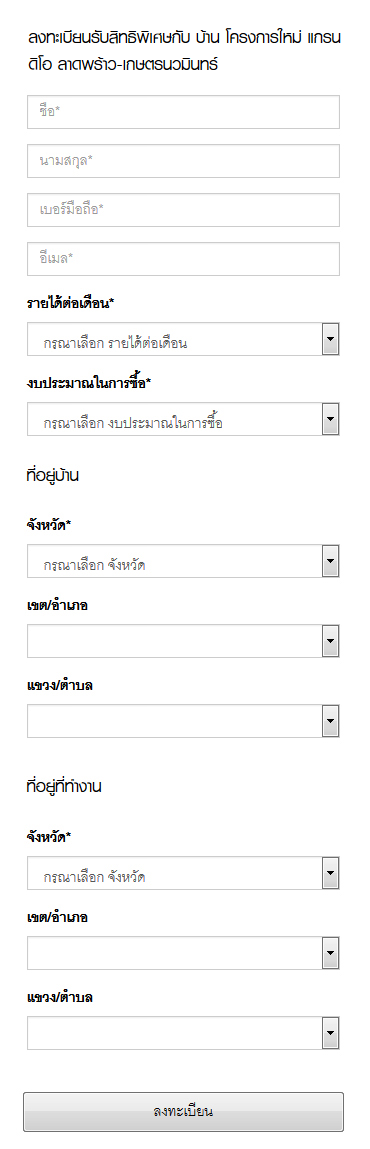The height and width of the screenshot is (1149, 370).
Task: Open the รายได้ต่อเดือน monthly income dropdown arrow
Action: click(x=330, y=339)
